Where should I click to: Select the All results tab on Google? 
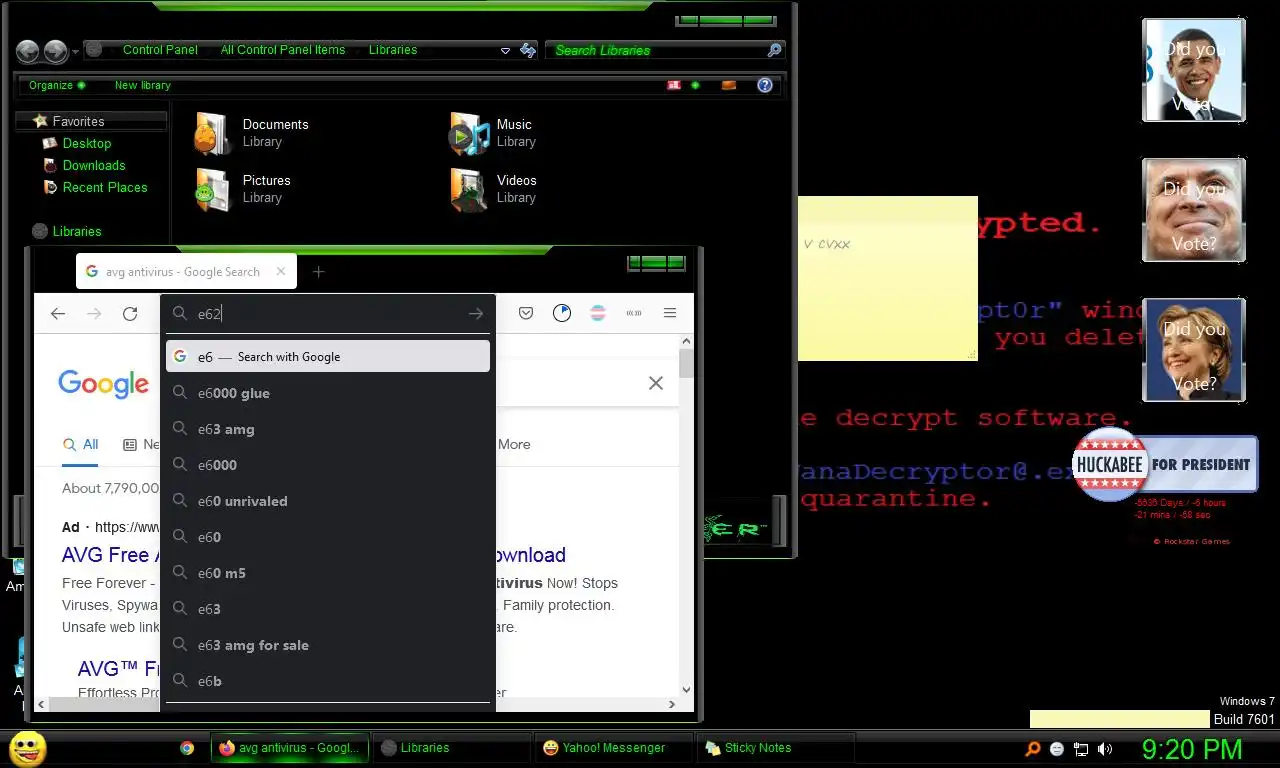click(81, 444)
